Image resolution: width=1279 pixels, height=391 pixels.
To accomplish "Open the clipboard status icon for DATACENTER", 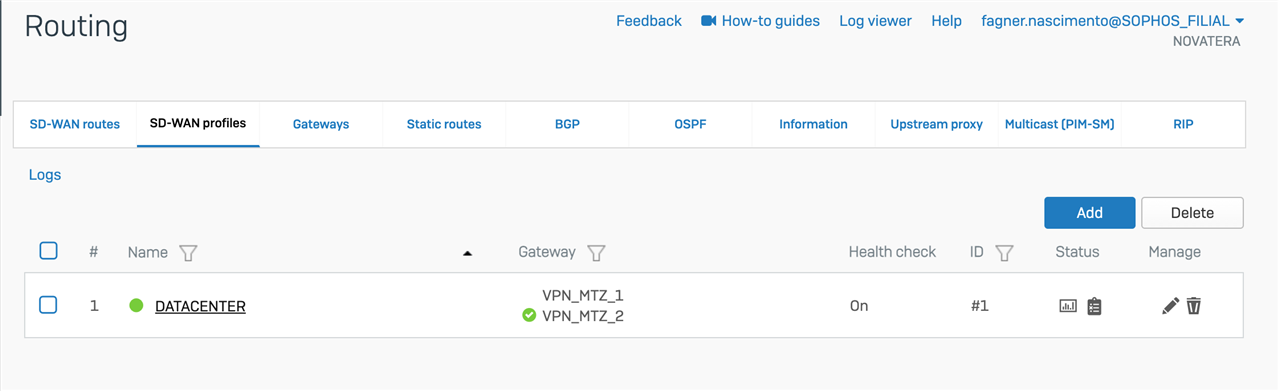I will tap(1094, 306).
